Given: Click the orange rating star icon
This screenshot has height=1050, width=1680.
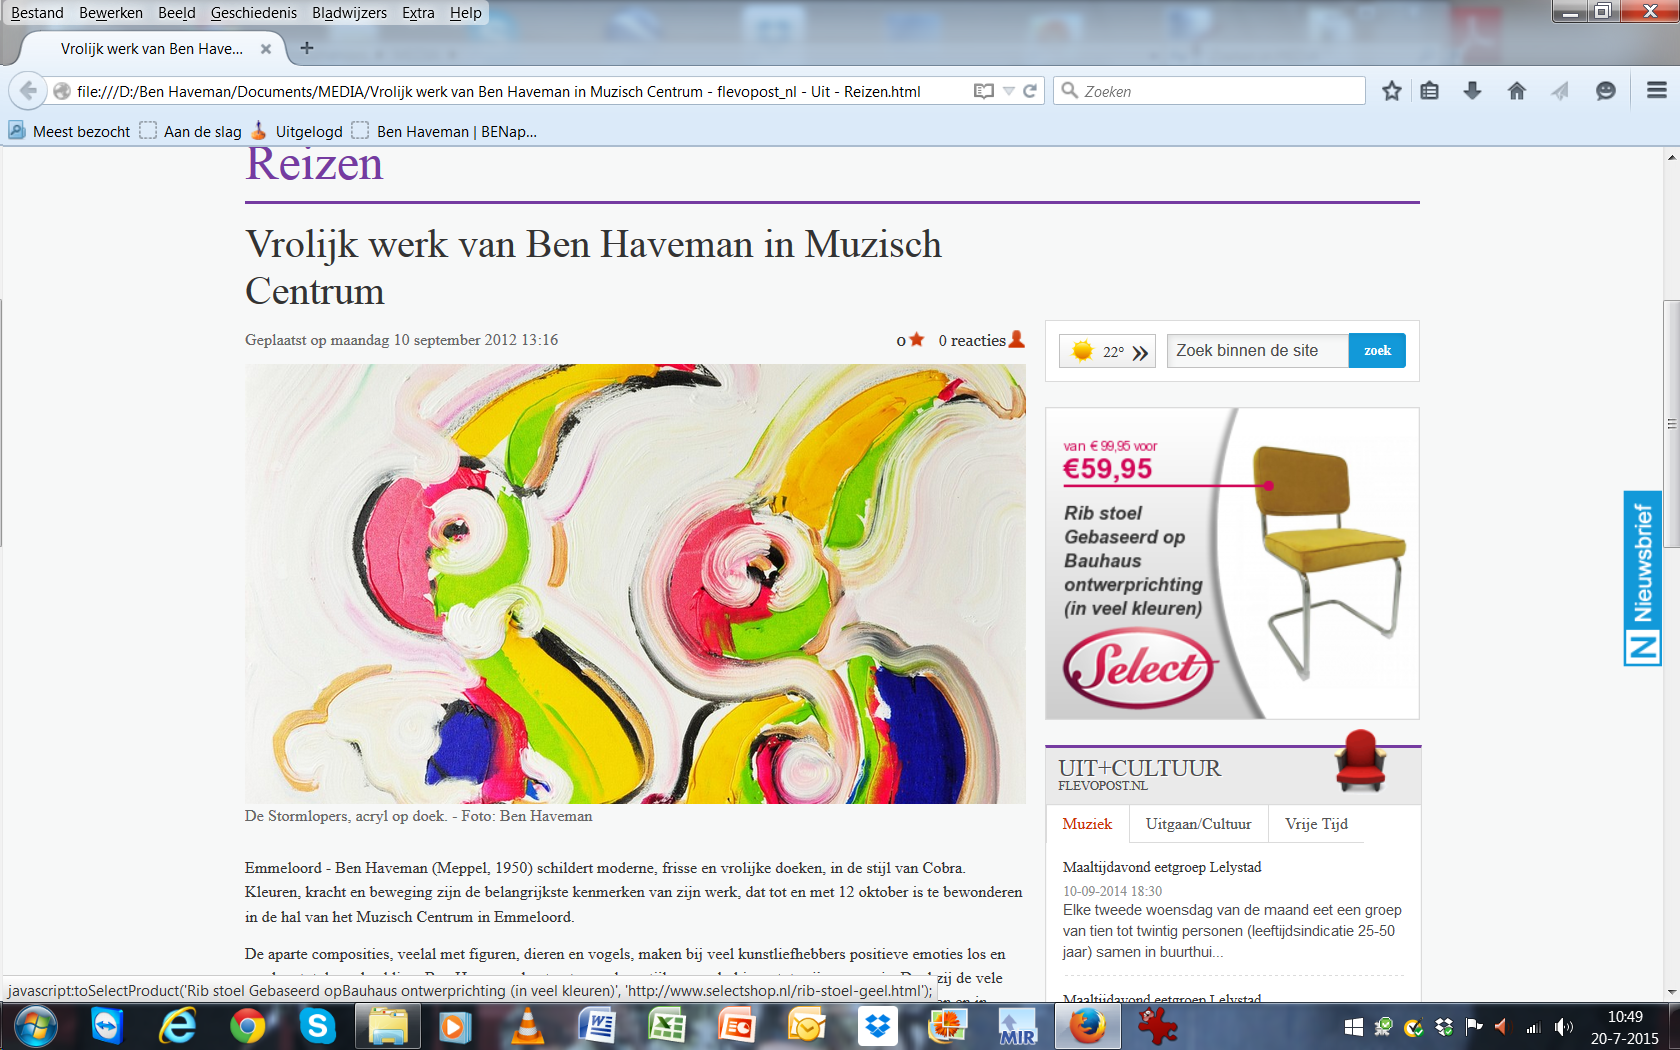Looking at the screenshot, I should click(916, 340).
